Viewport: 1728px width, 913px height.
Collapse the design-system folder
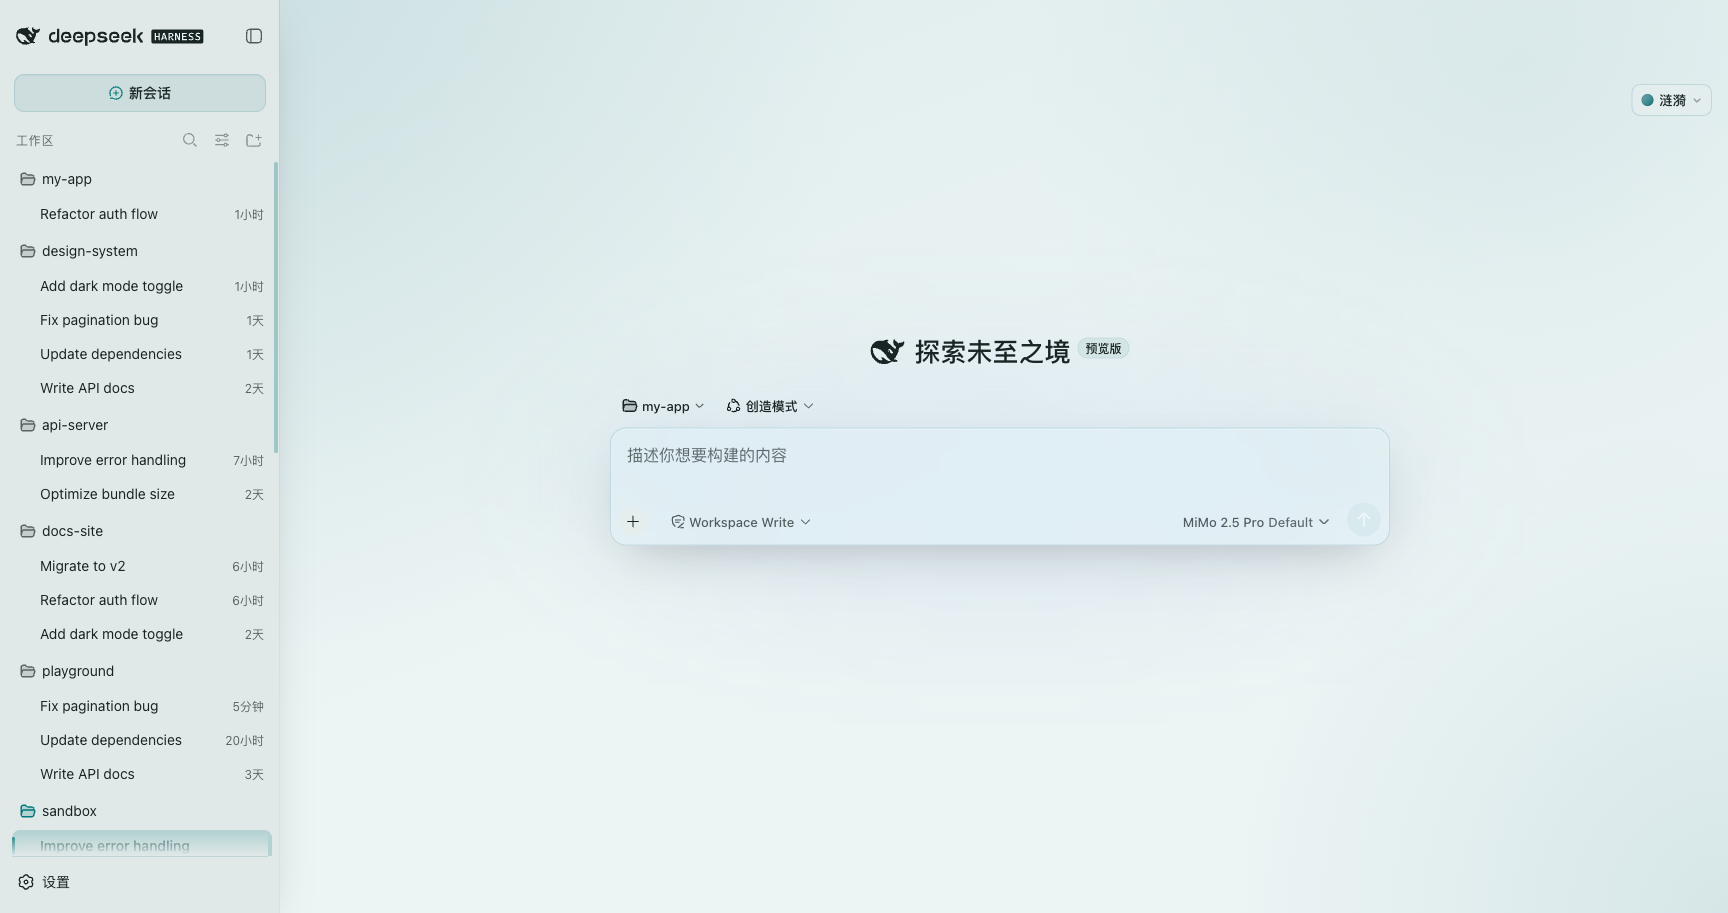tap(140, 251)
